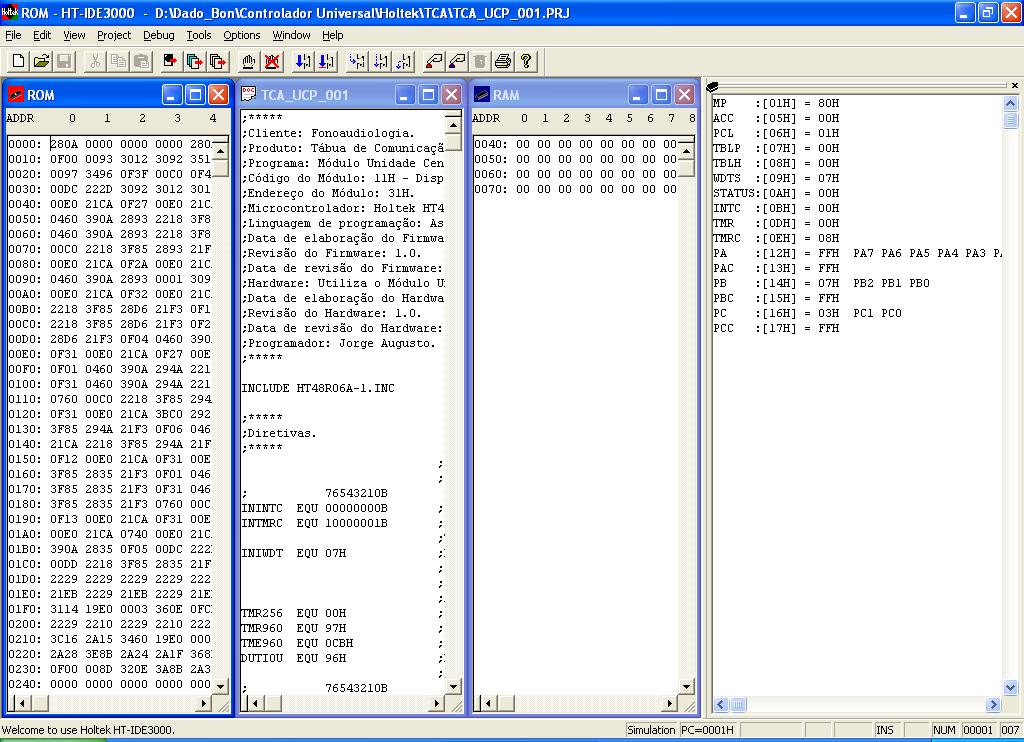Minimize the RAM child window
1024x742 pixels.
[x=638, y=95]
